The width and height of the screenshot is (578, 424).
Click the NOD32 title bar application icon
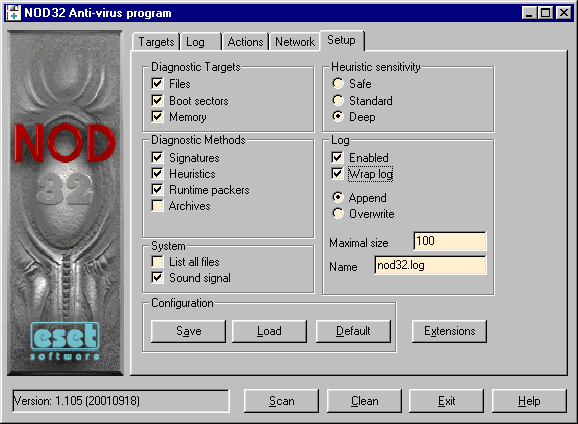point(14,13)
